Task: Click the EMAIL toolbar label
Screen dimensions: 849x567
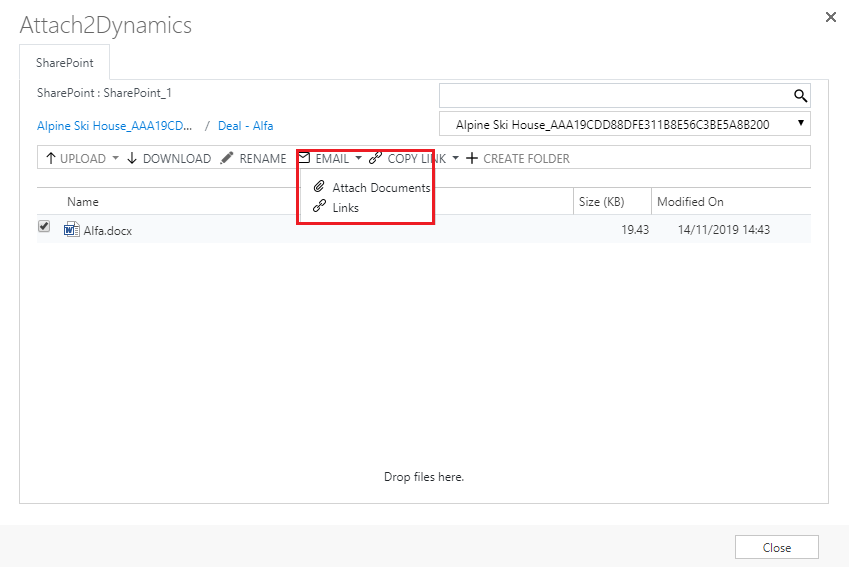Action: pyautogui.click(x=332, y=159)
